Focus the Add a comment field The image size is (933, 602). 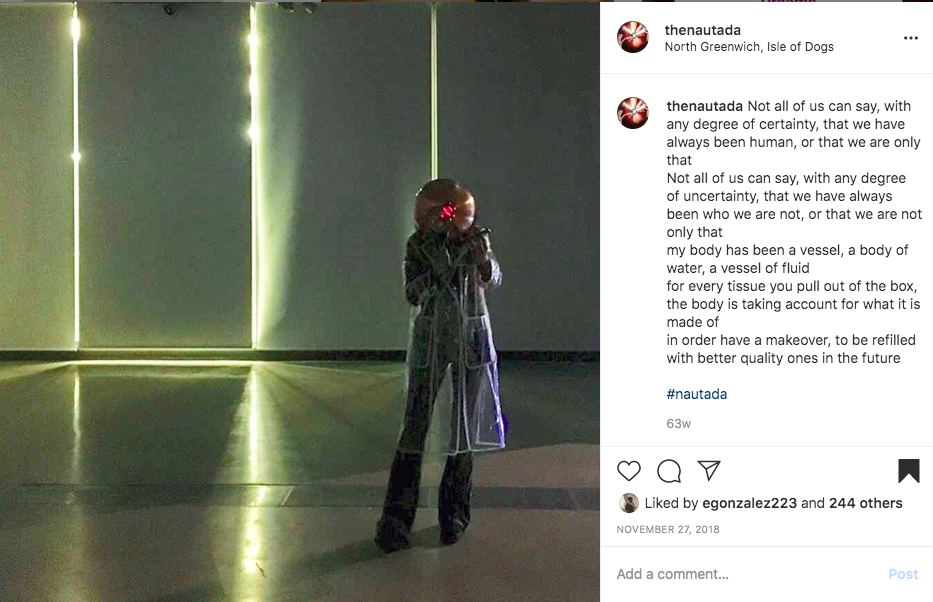pos(750,574)
